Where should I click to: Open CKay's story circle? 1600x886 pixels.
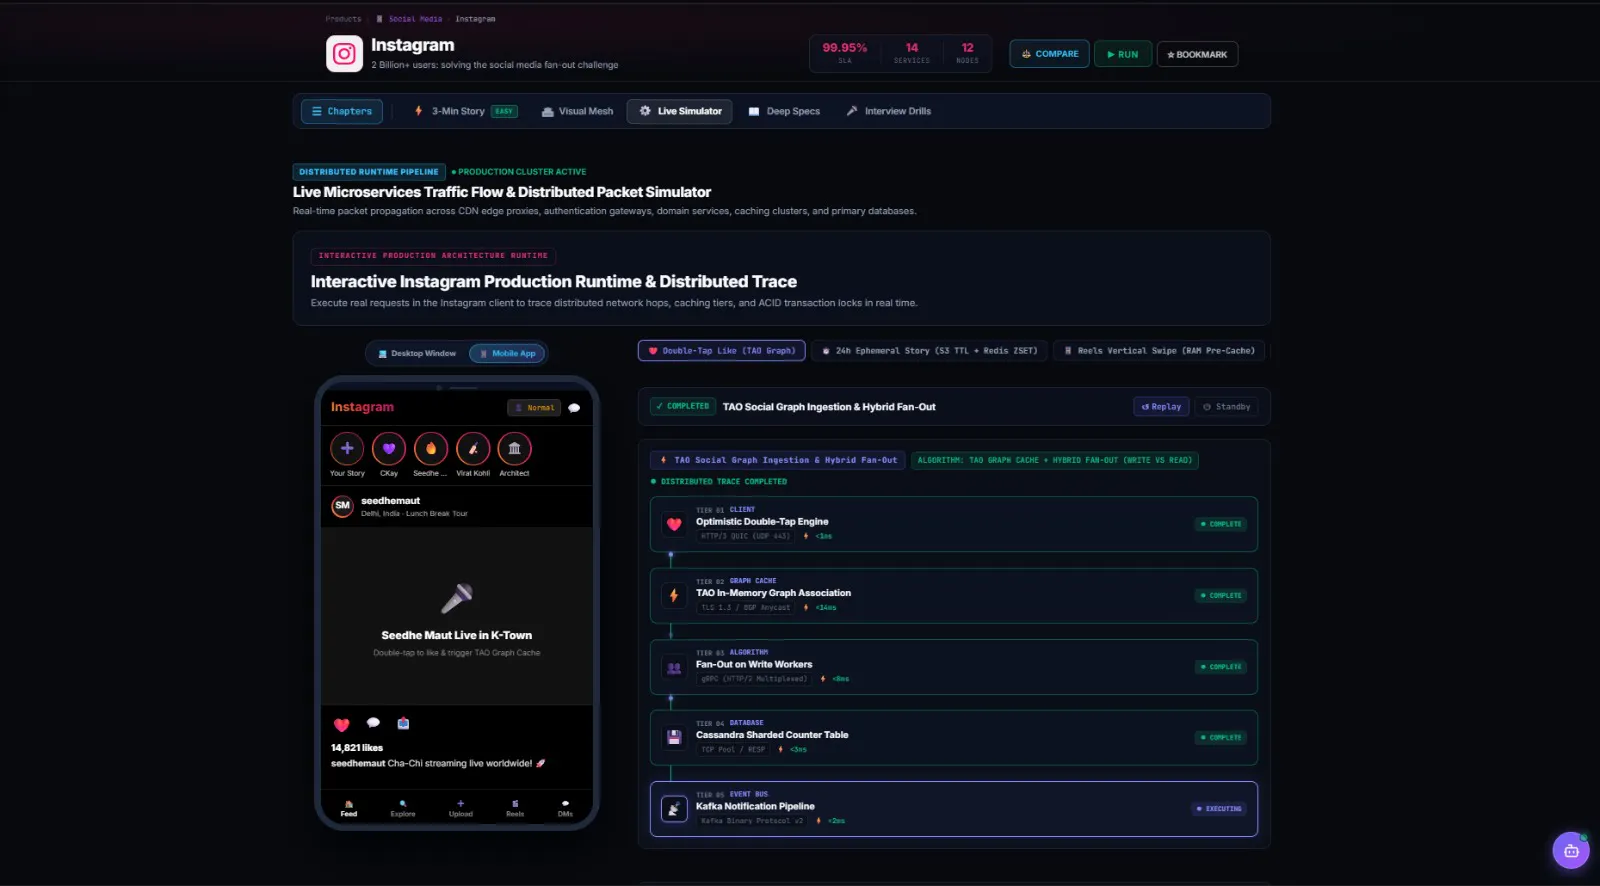pyautogui.click(x=389, y=449)
